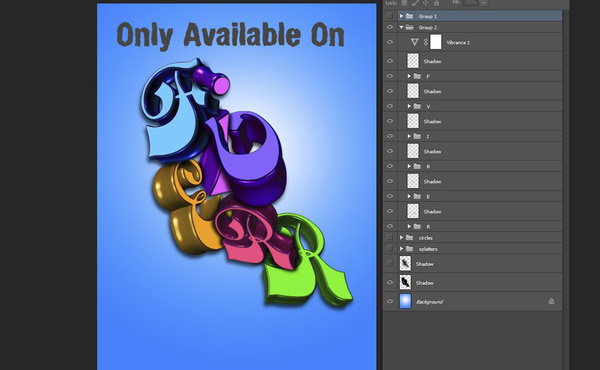Expand the V group arrow
The image size is (600, 370).
[409, 106]
